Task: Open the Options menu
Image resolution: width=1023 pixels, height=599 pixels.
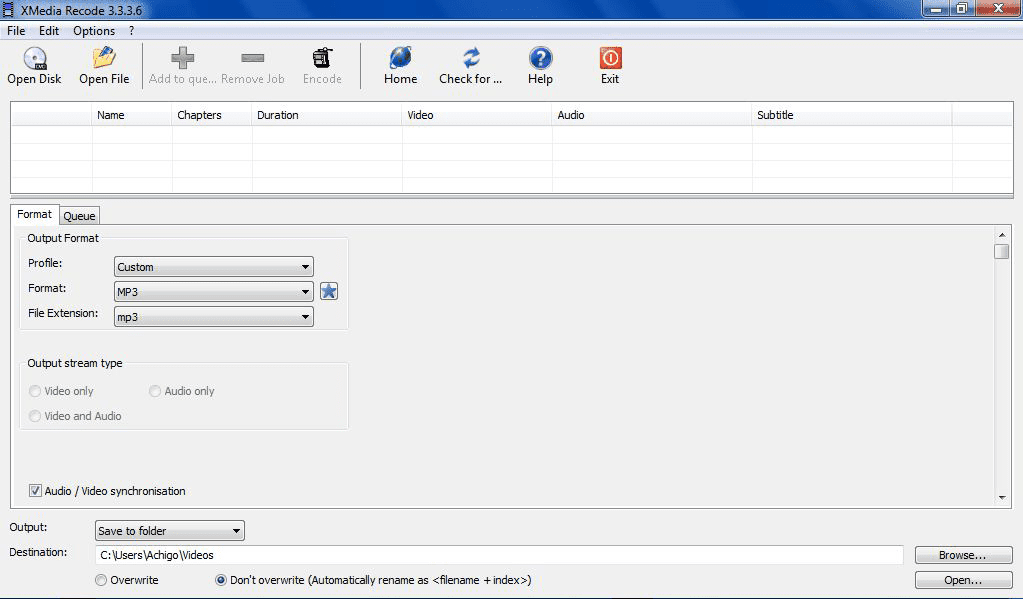Action: click(x=94, y=31)
